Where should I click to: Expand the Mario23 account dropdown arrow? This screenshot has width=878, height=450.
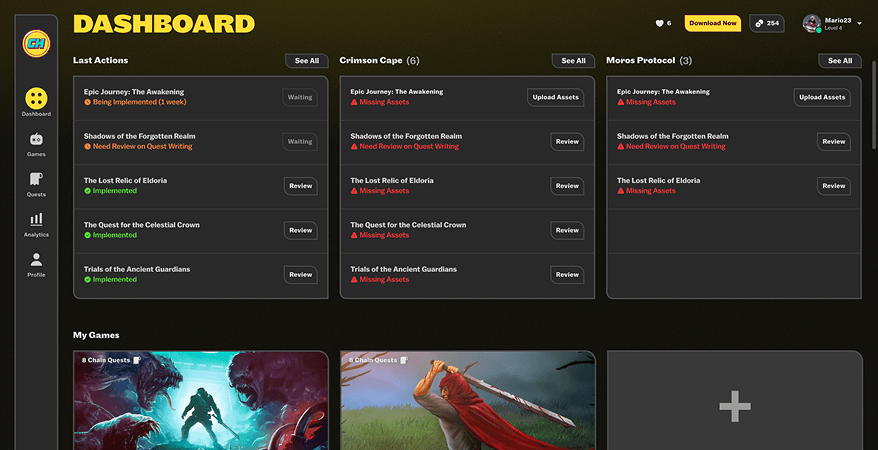tap(860, 24)
